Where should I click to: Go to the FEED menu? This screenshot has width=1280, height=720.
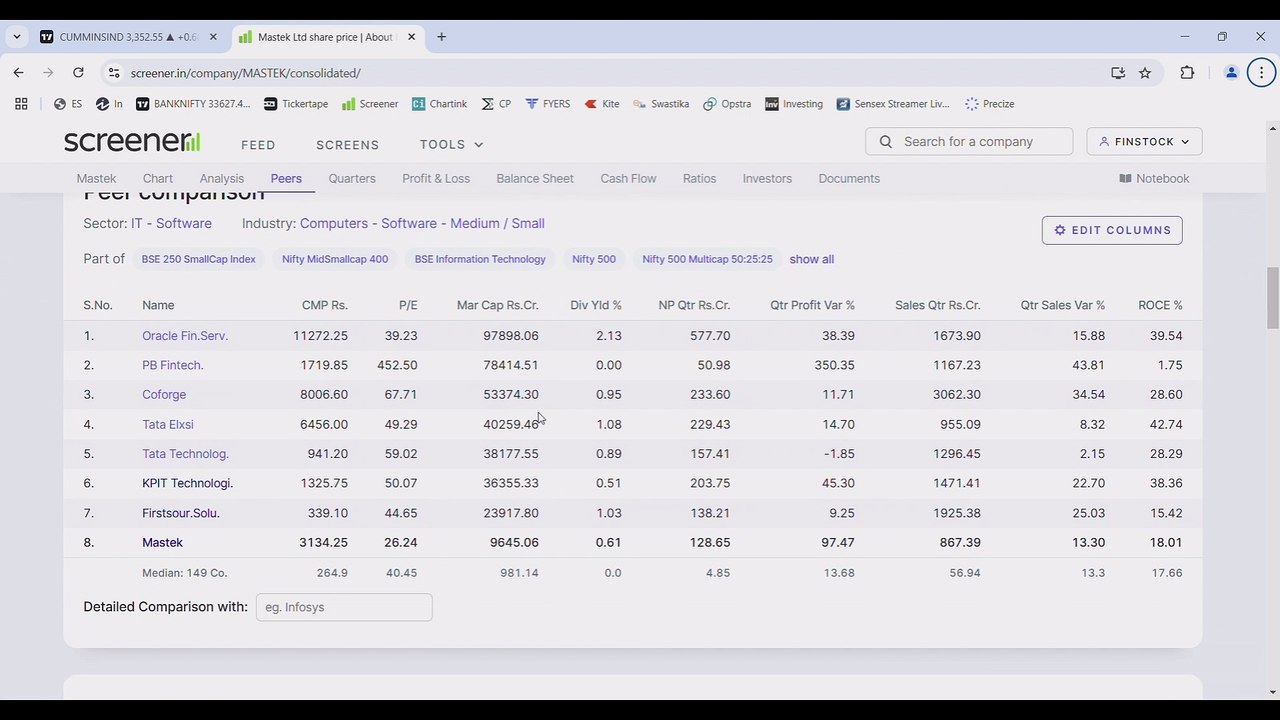coord(258,145)
